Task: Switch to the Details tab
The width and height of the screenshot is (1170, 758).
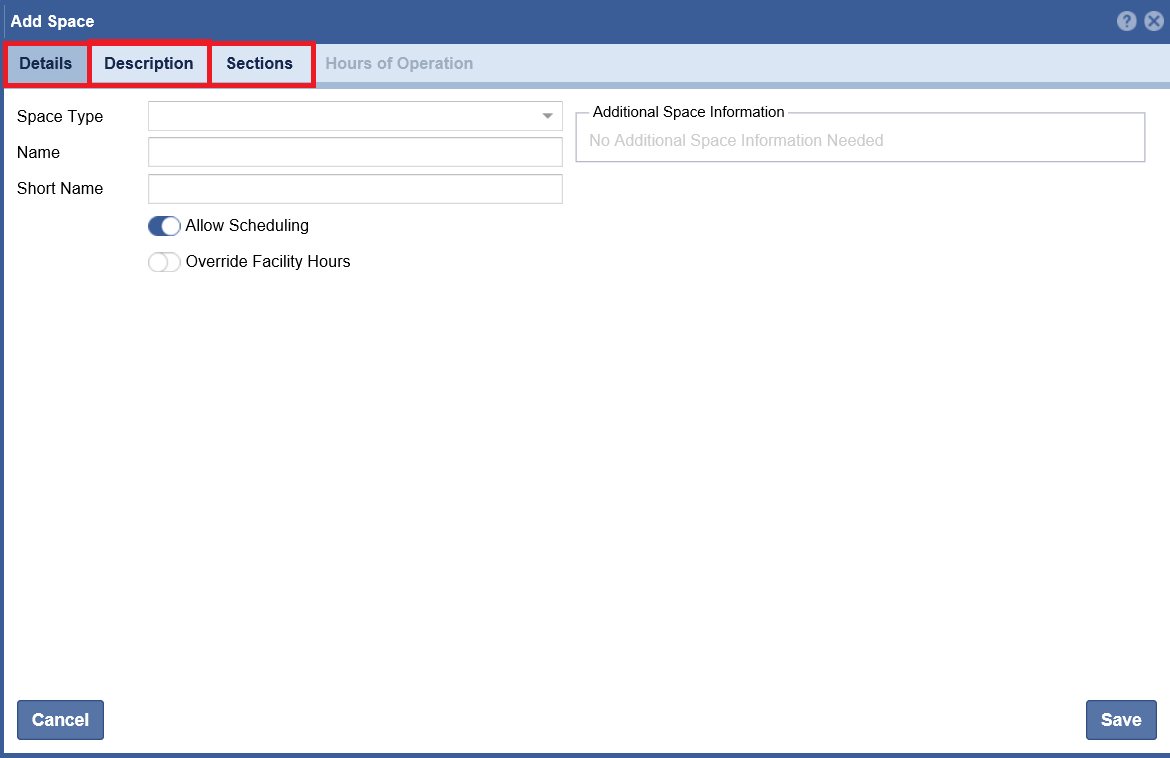Action: tap(46, 64)
